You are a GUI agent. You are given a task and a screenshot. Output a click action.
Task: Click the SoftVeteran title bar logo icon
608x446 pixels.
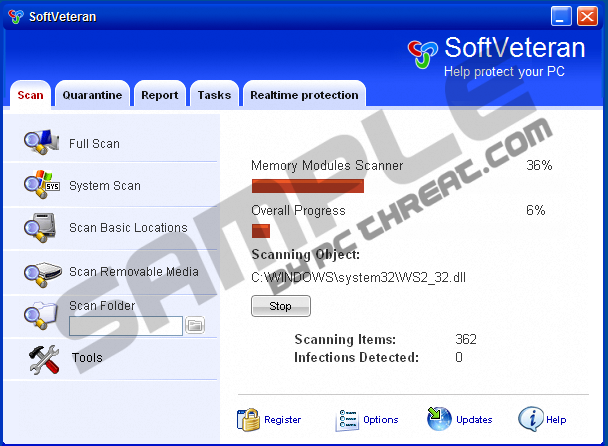16,16
